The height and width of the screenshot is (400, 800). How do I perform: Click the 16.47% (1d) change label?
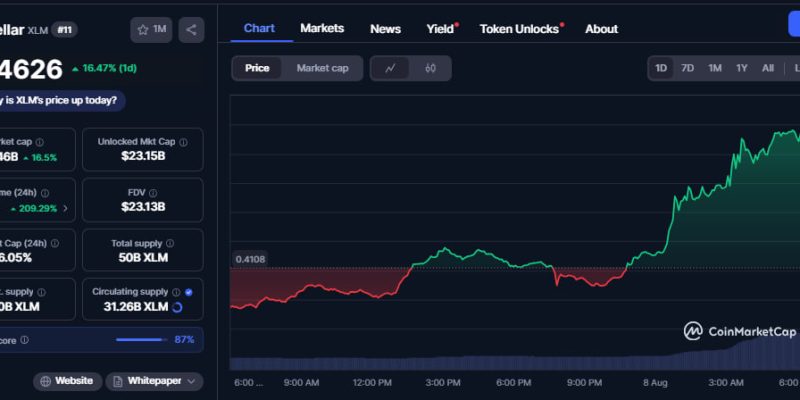tap(104, 68)
